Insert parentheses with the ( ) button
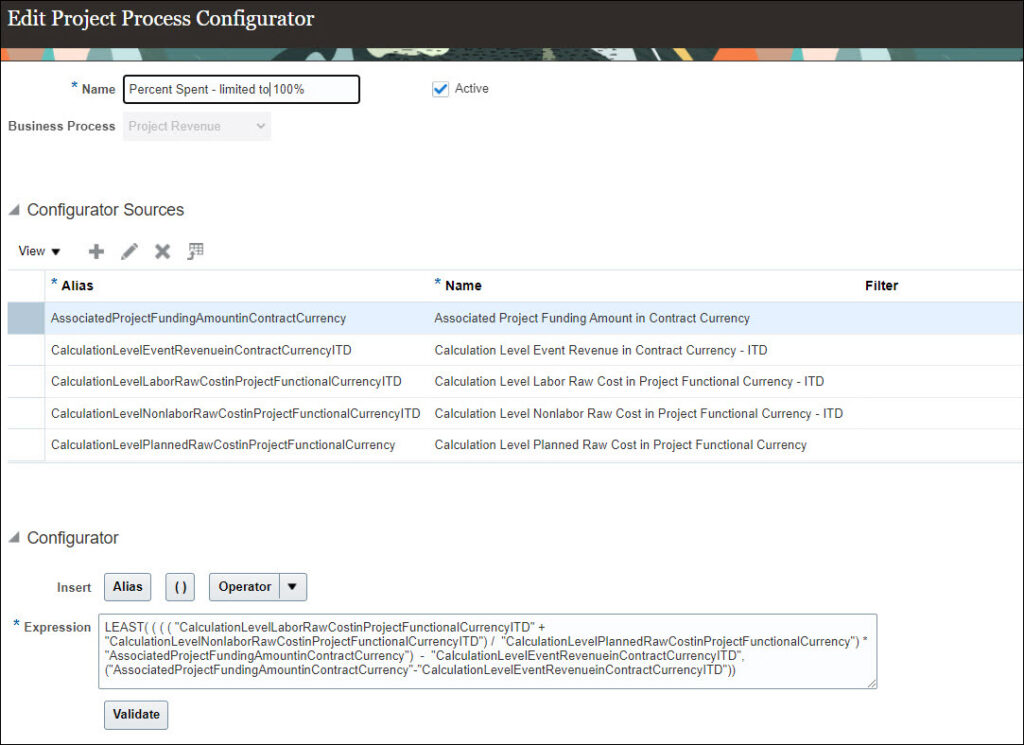The height and width of the screenshot is (745, 1024). [180, 587]
